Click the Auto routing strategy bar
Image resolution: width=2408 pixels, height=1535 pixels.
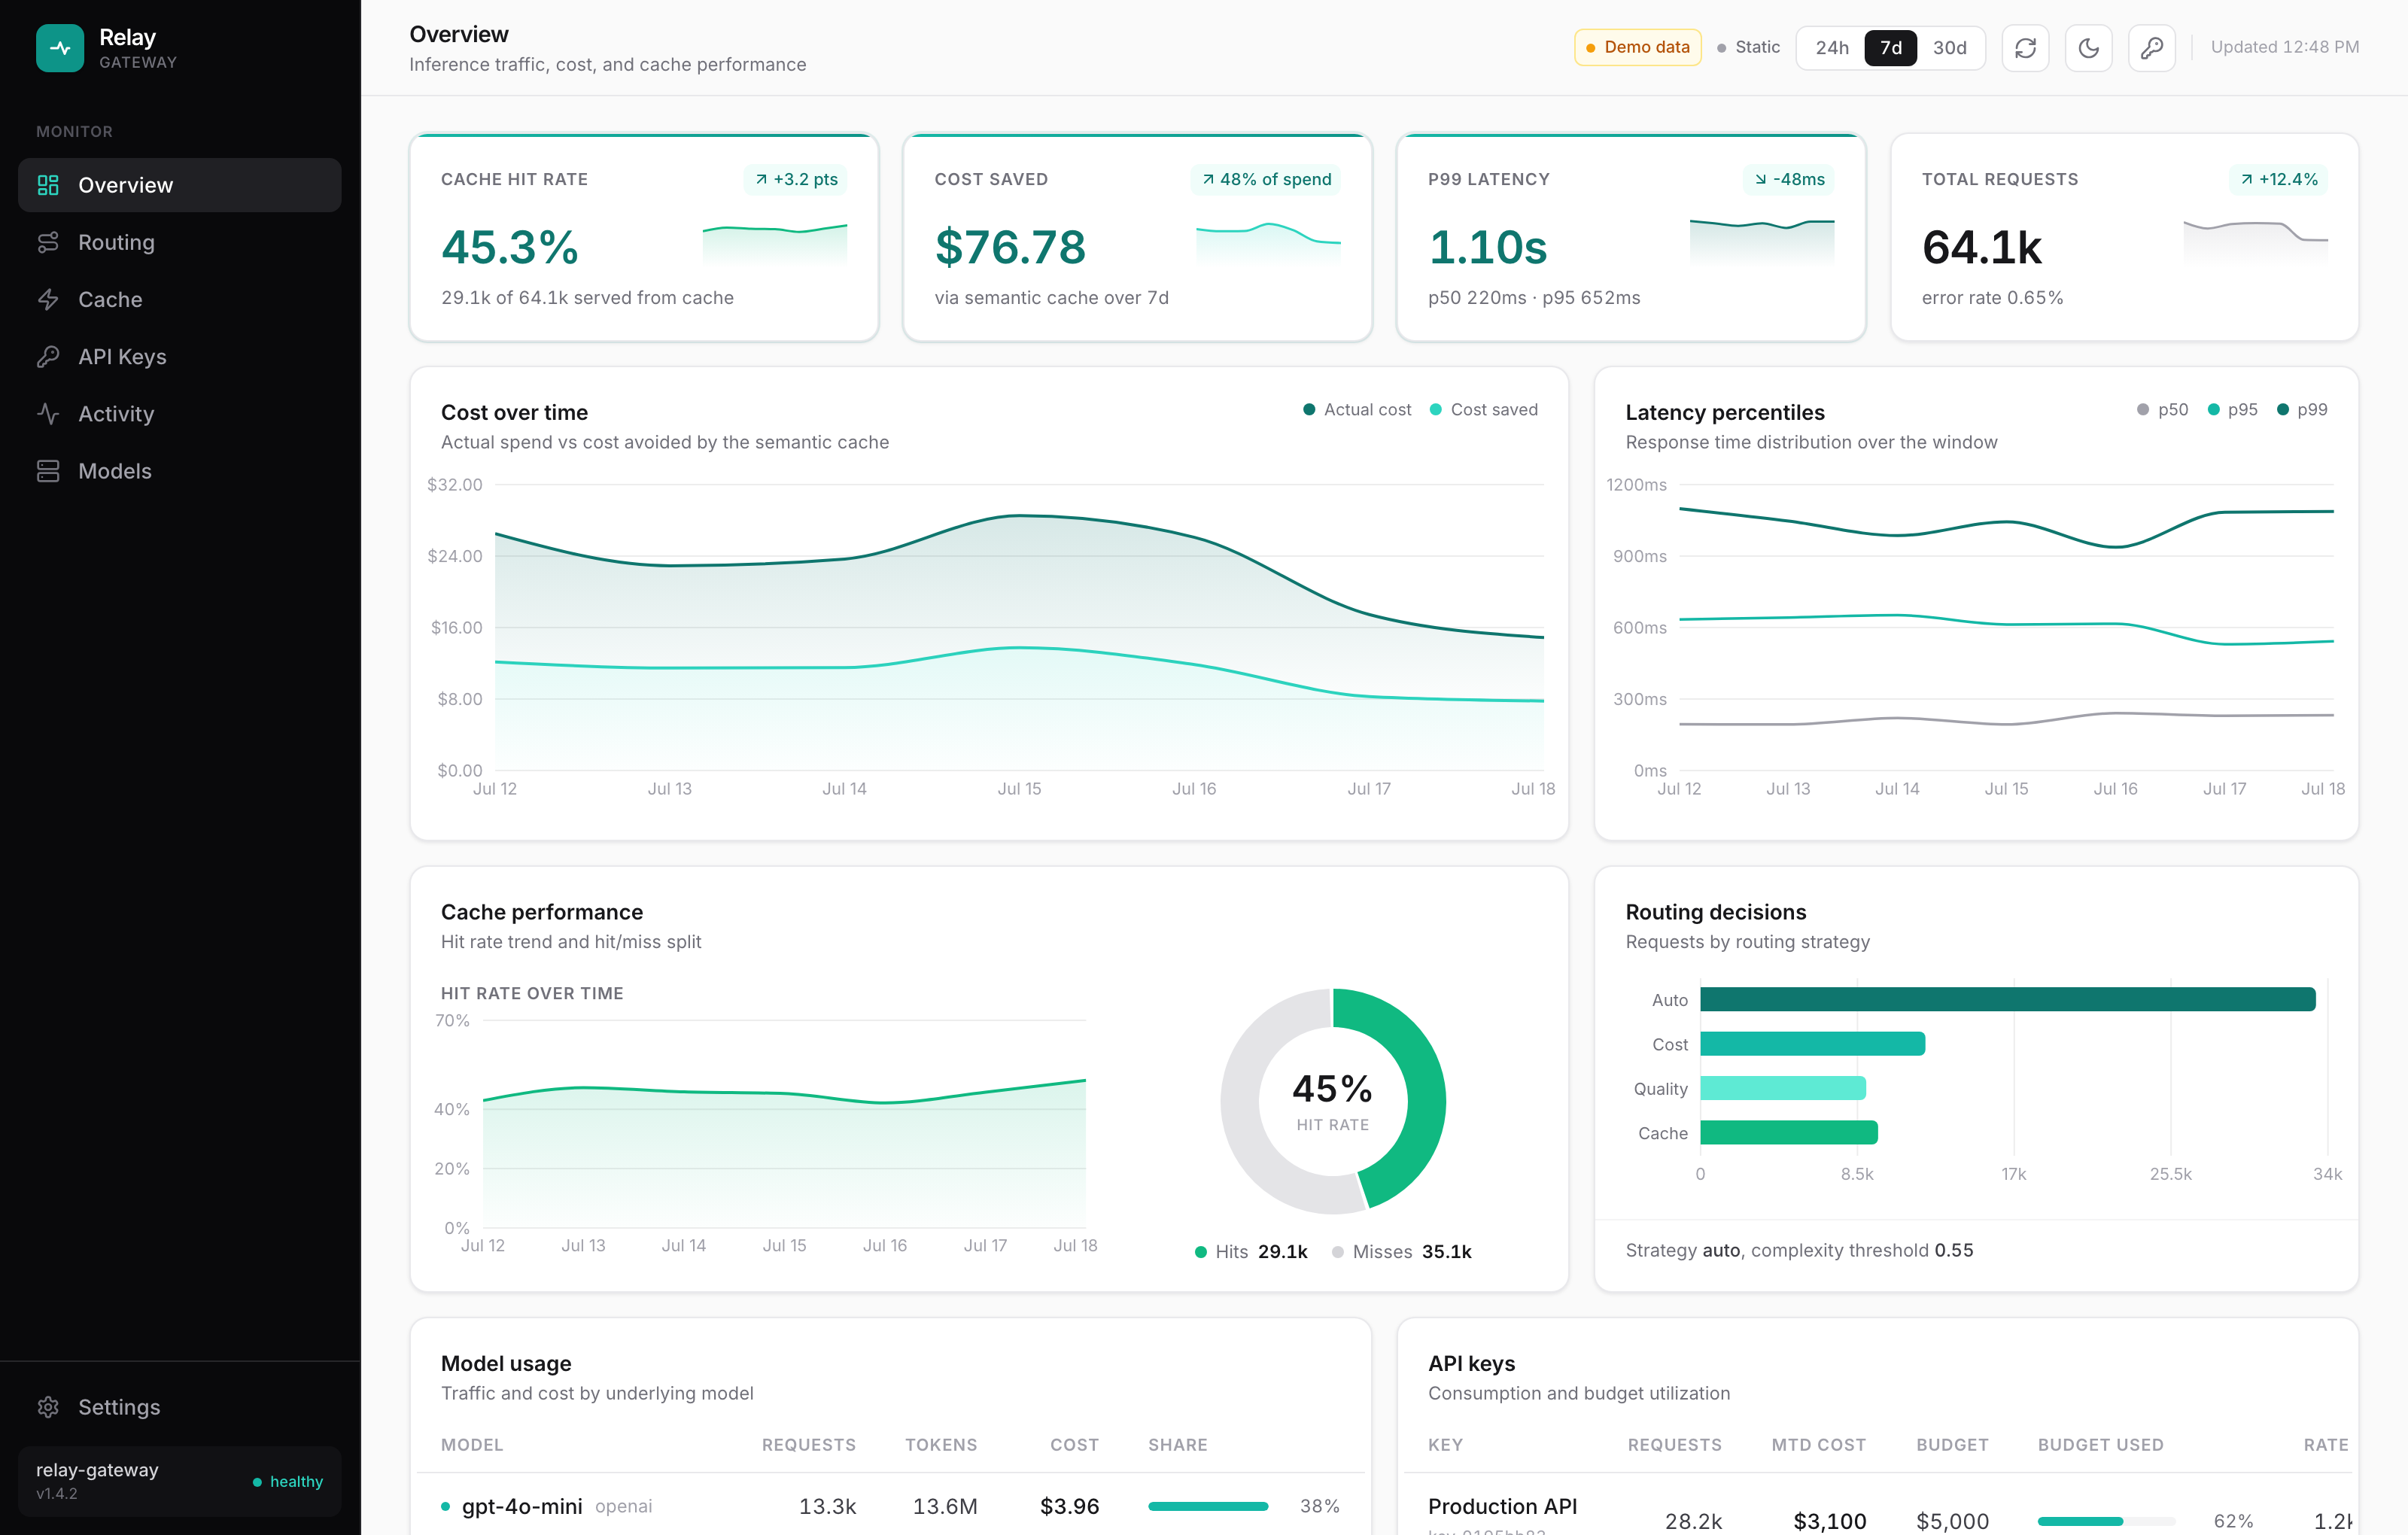pyautogui.click(x=2007, y=999)
